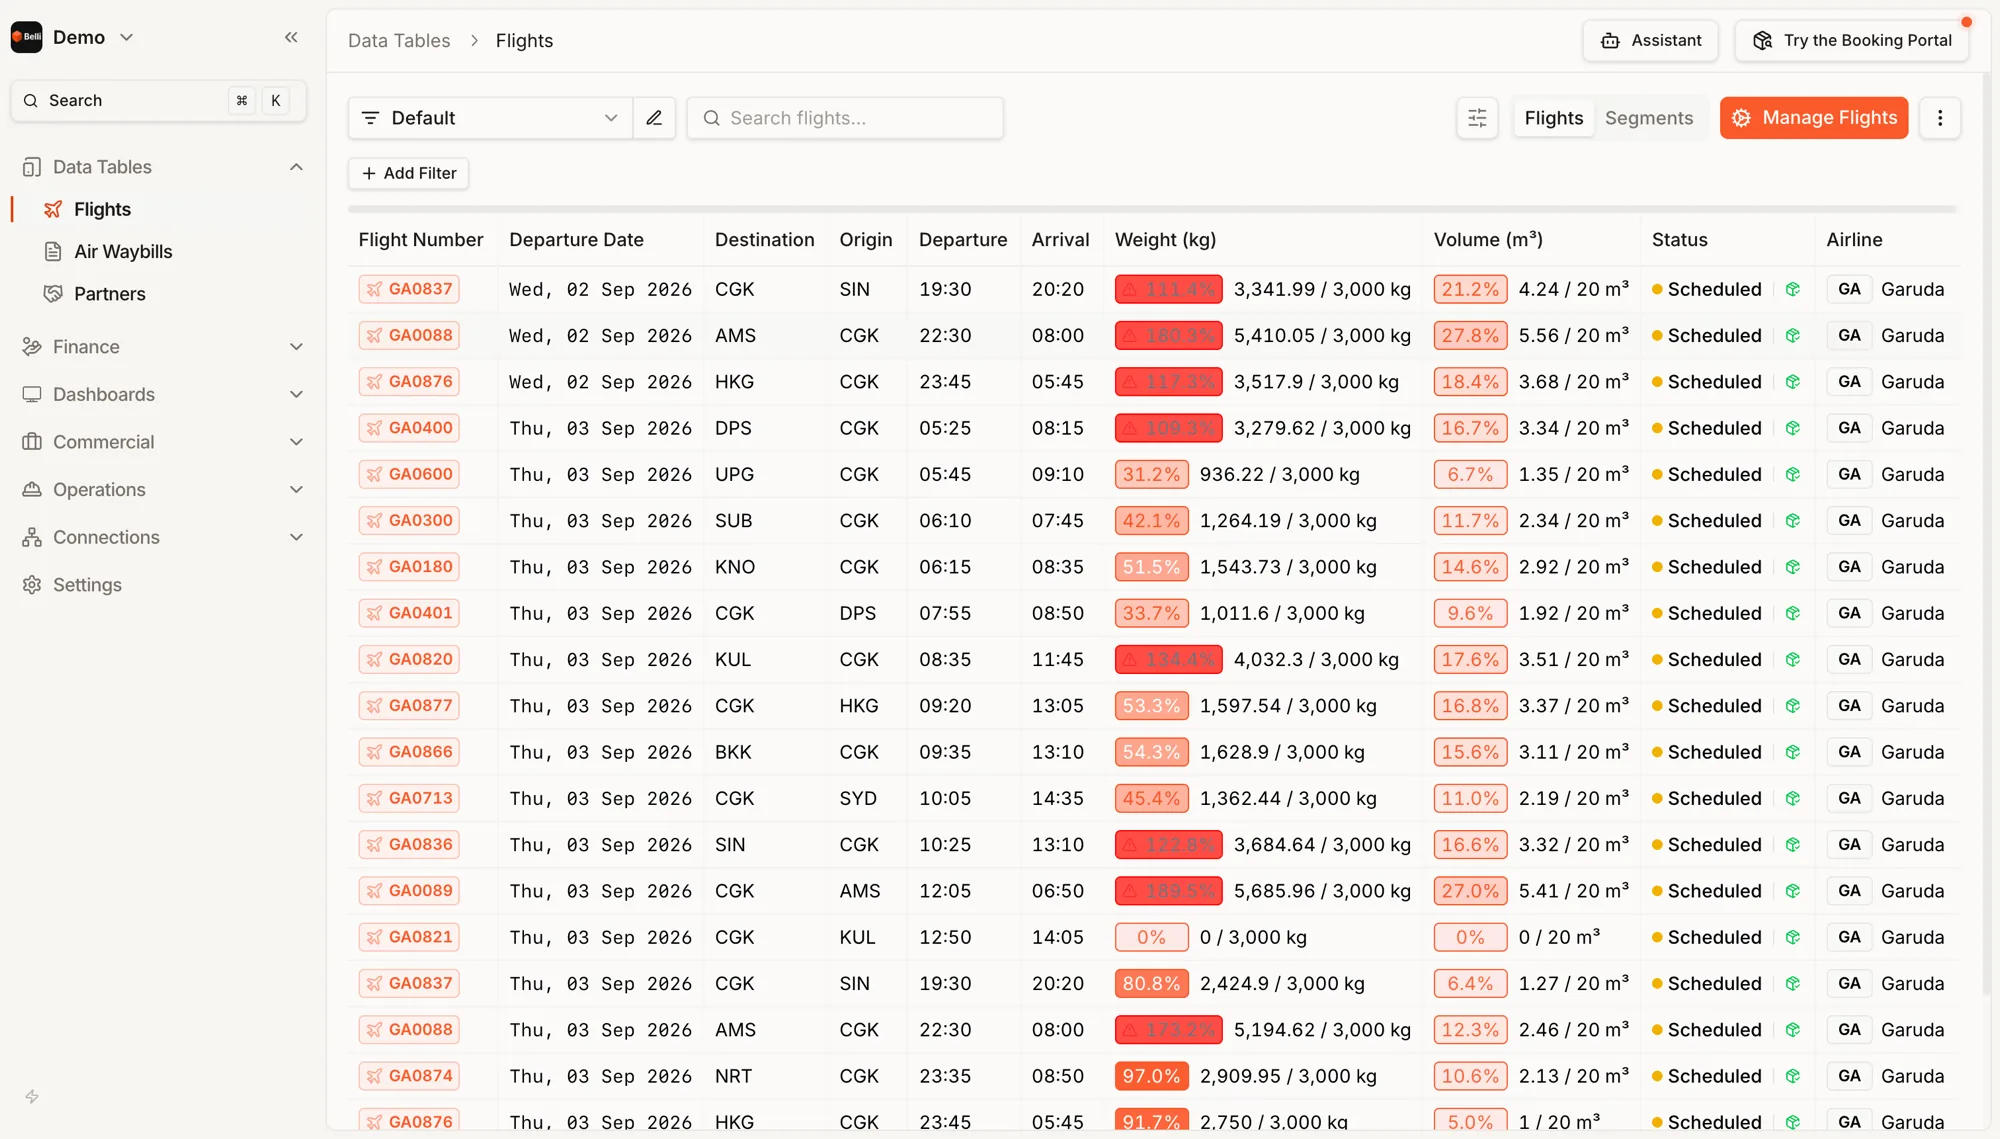Open flight tag GA0821
The height and width of the screenshot is (1139, 2000).
pyautogui.click(x=409, y=937)
